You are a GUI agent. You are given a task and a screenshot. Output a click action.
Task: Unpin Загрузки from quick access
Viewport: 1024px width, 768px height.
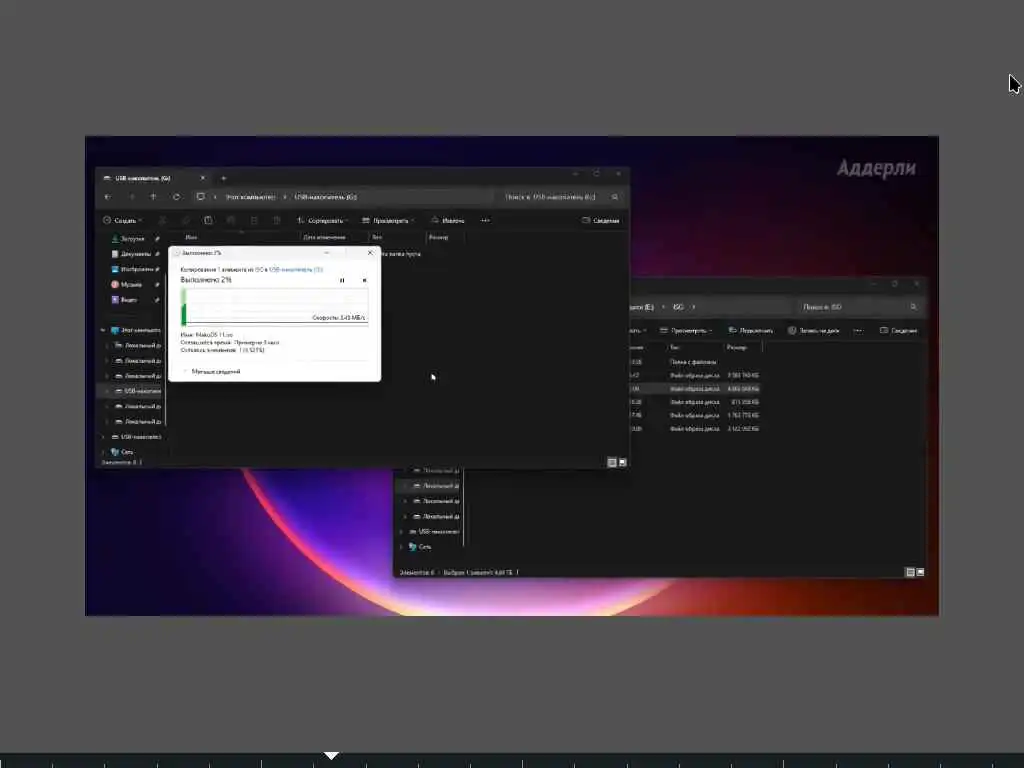(157, 239)
